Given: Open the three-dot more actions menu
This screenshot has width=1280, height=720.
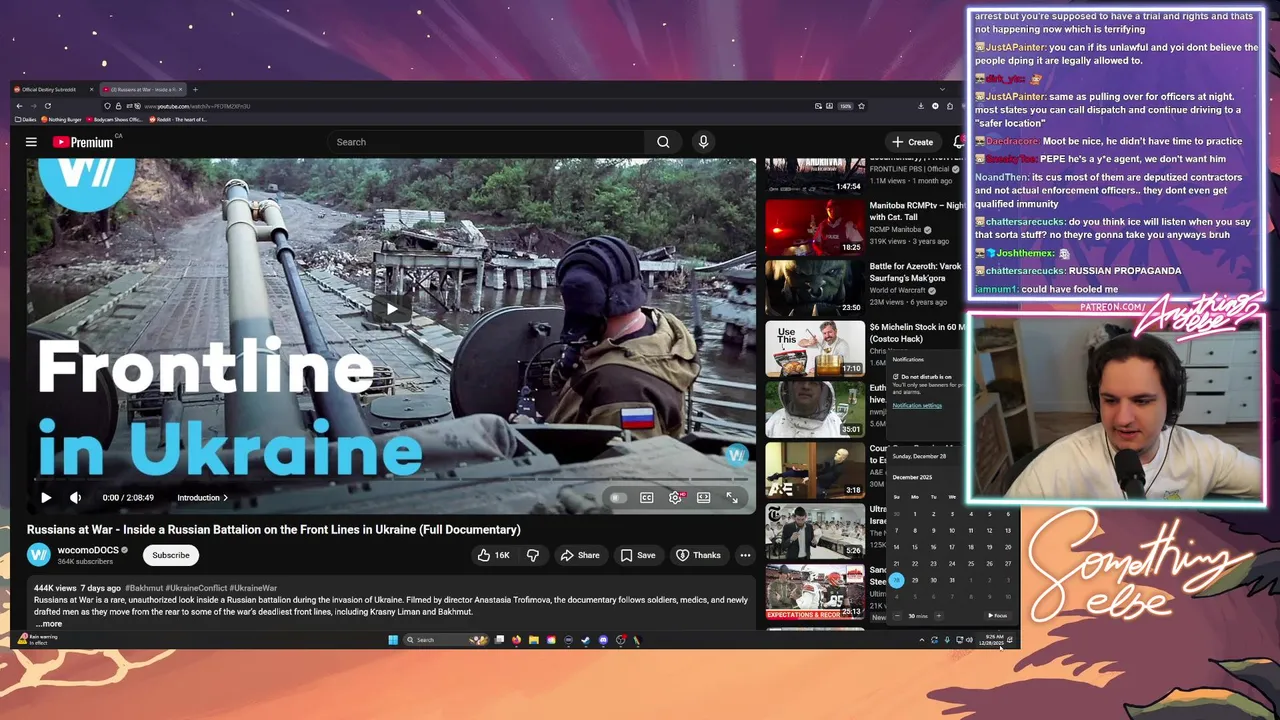Looking at the screenshot, I should (745, 555).
